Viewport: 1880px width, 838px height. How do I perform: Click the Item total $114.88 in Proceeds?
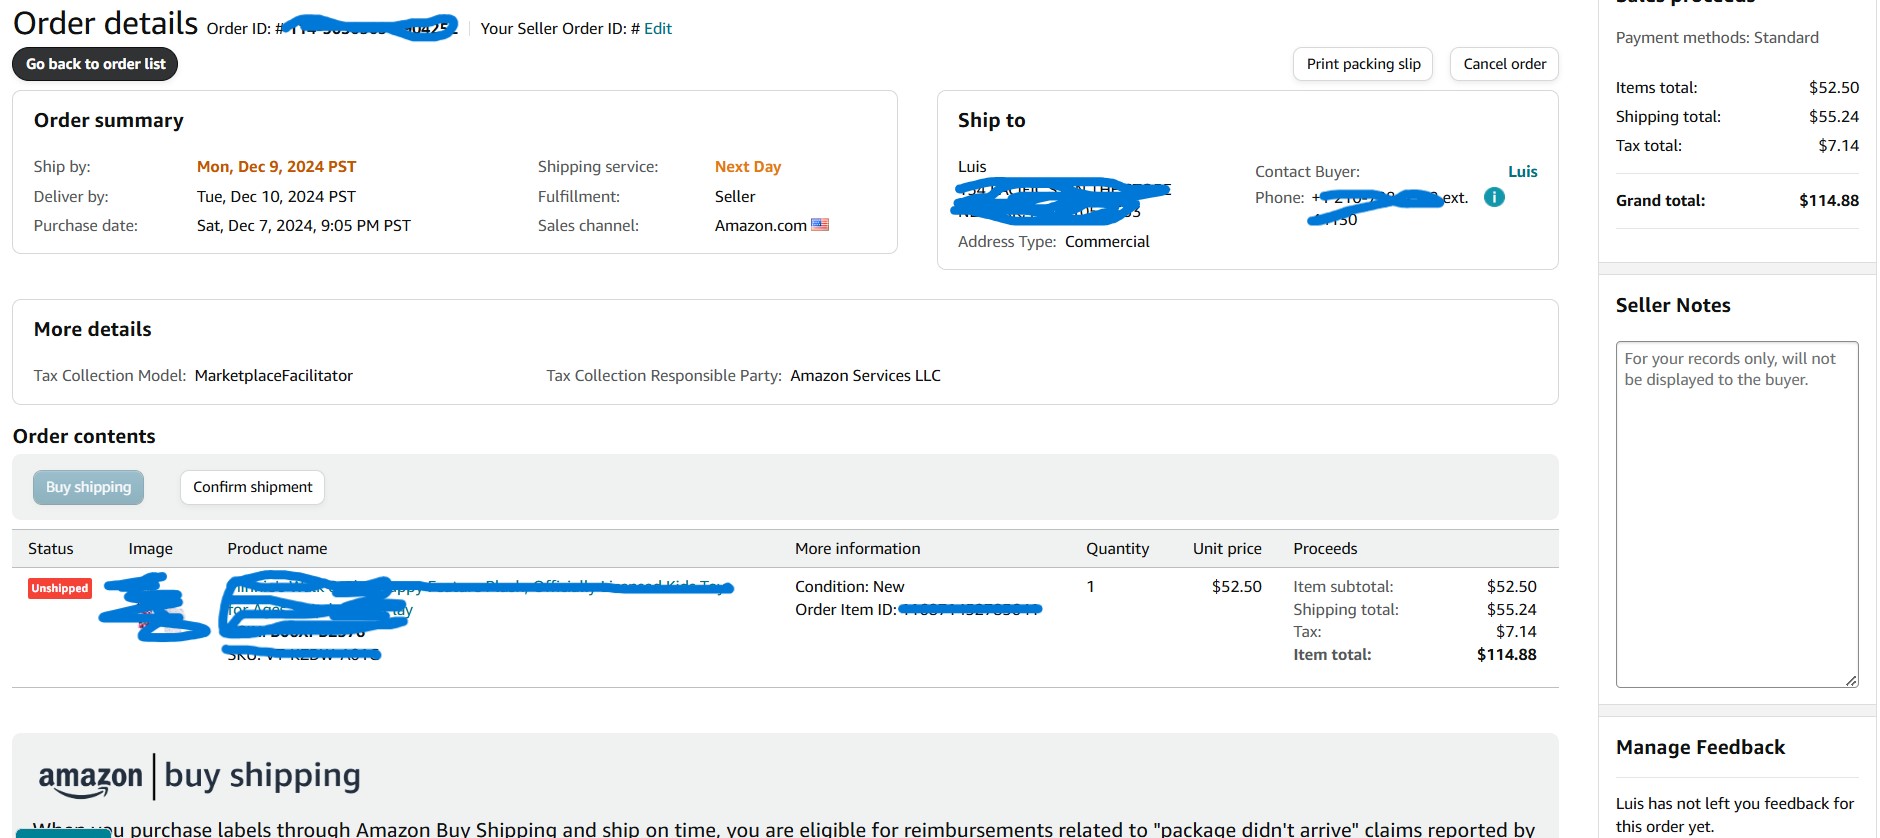(1507, 655)
